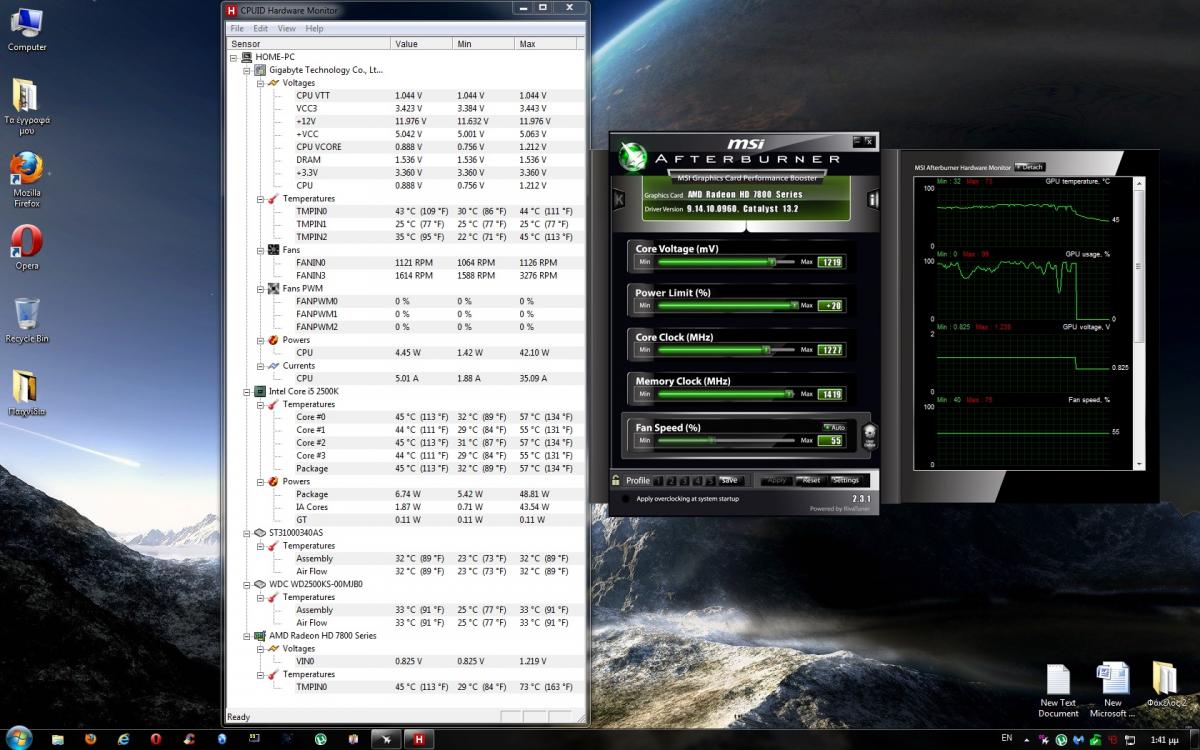The height and width of the screenshot is (750, 1200).
Task: Open the File menu in Hardware Monitor
Action: coord(238,29)
